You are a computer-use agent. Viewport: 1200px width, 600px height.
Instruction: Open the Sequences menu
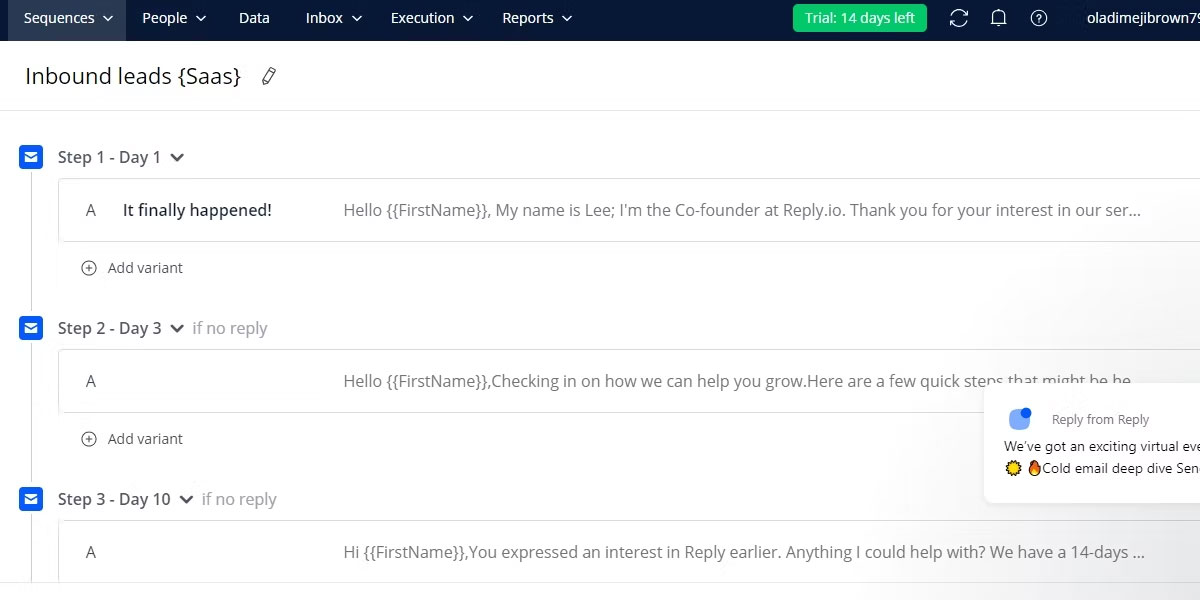coord(68,18)
